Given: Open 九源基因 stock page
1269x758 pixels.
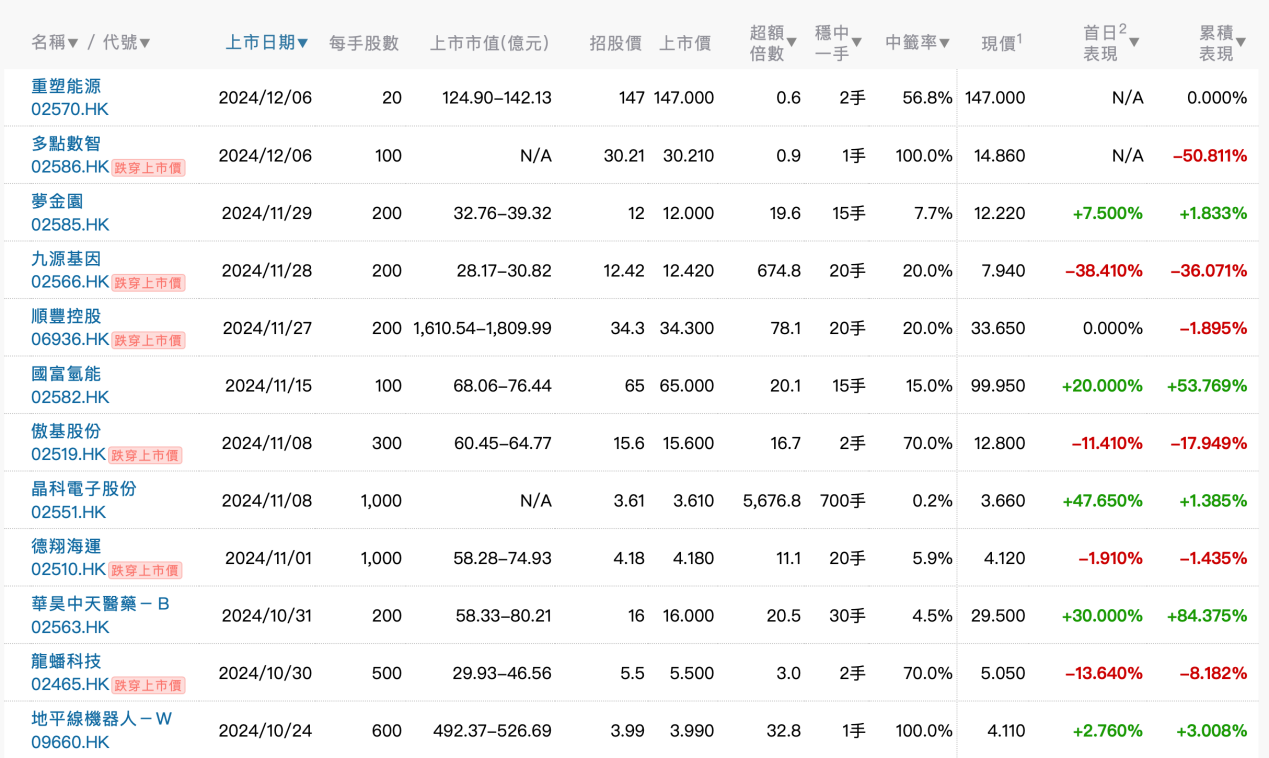Looking at the screenshot, I should click(x=66, y=259).
